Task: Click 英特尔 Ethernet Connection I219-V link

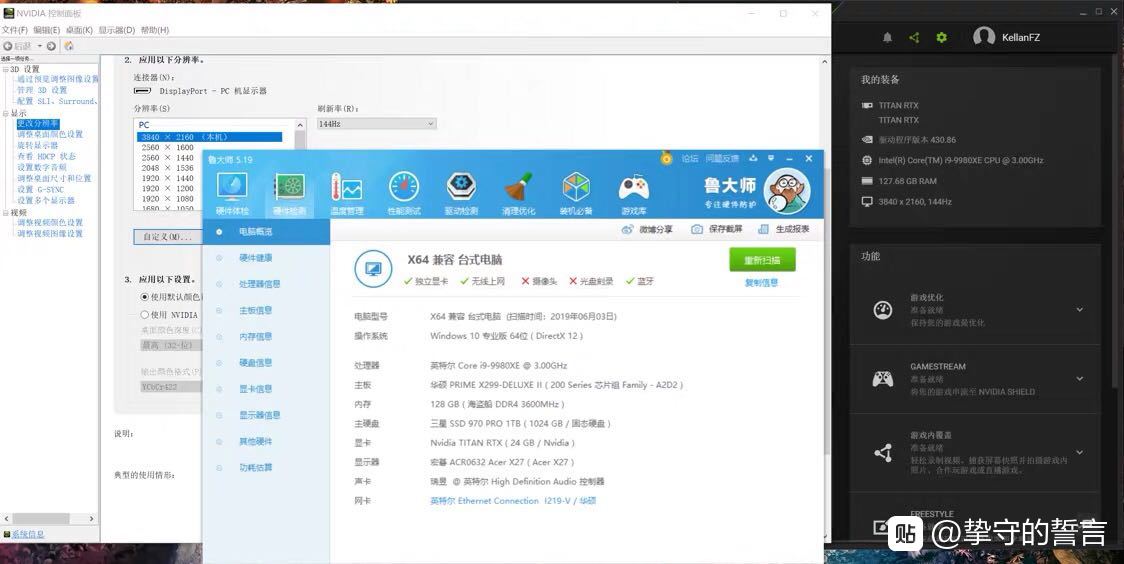Action: click(x=513, y=501)
